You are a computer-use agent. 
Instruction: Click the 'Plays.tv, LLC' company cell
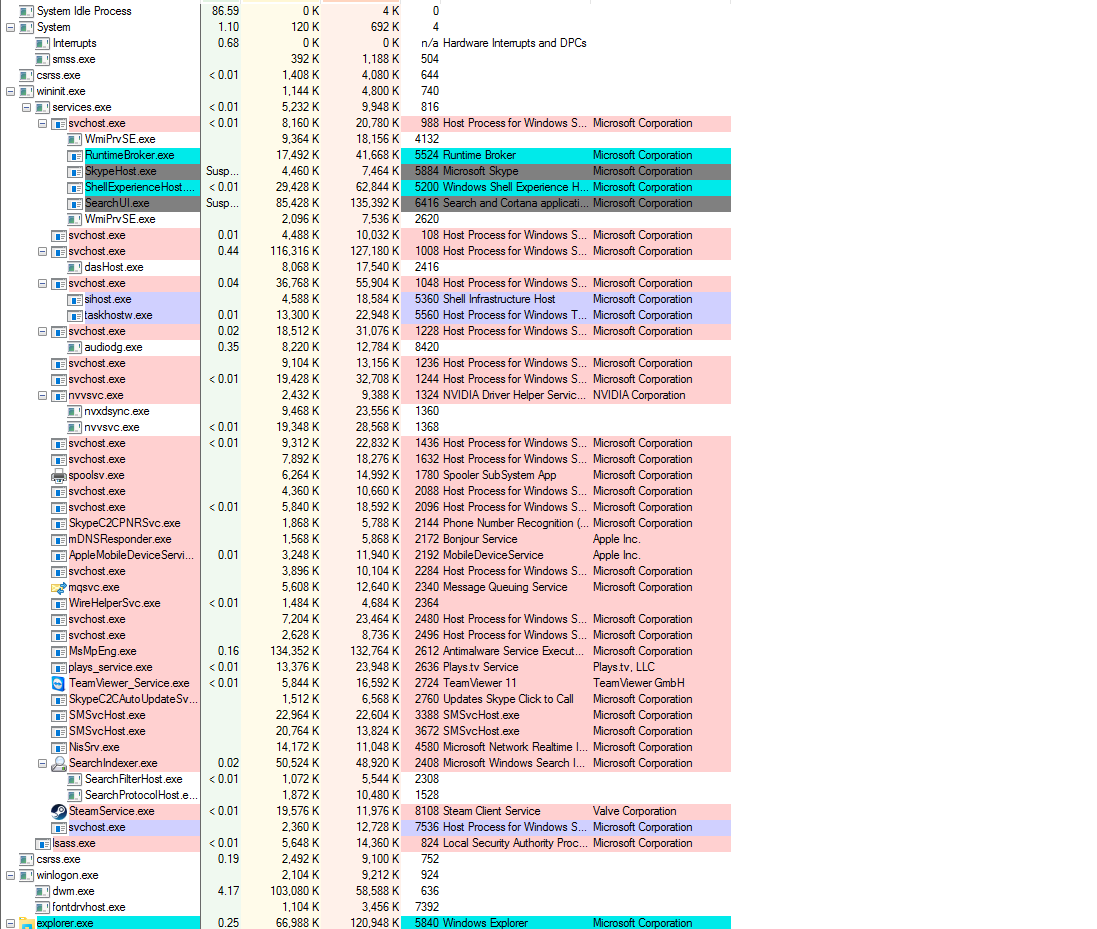click(x=623, y=667)
